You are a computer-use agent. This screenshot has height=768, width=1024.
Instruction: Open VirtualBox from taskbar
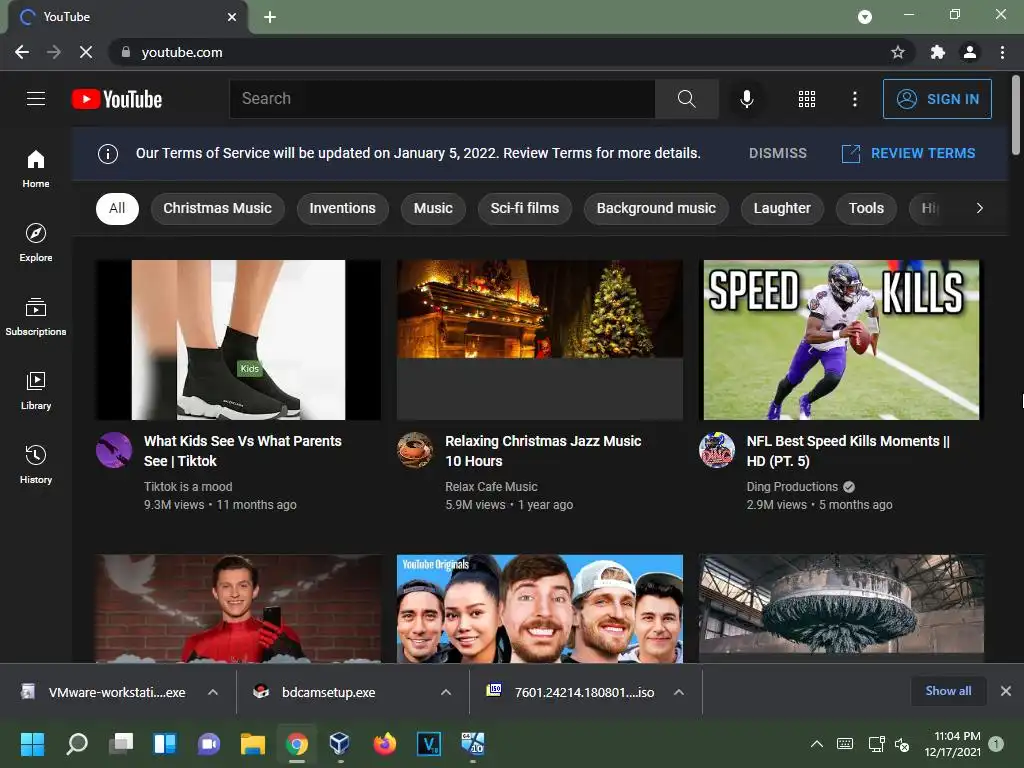(x=340, y=743)
